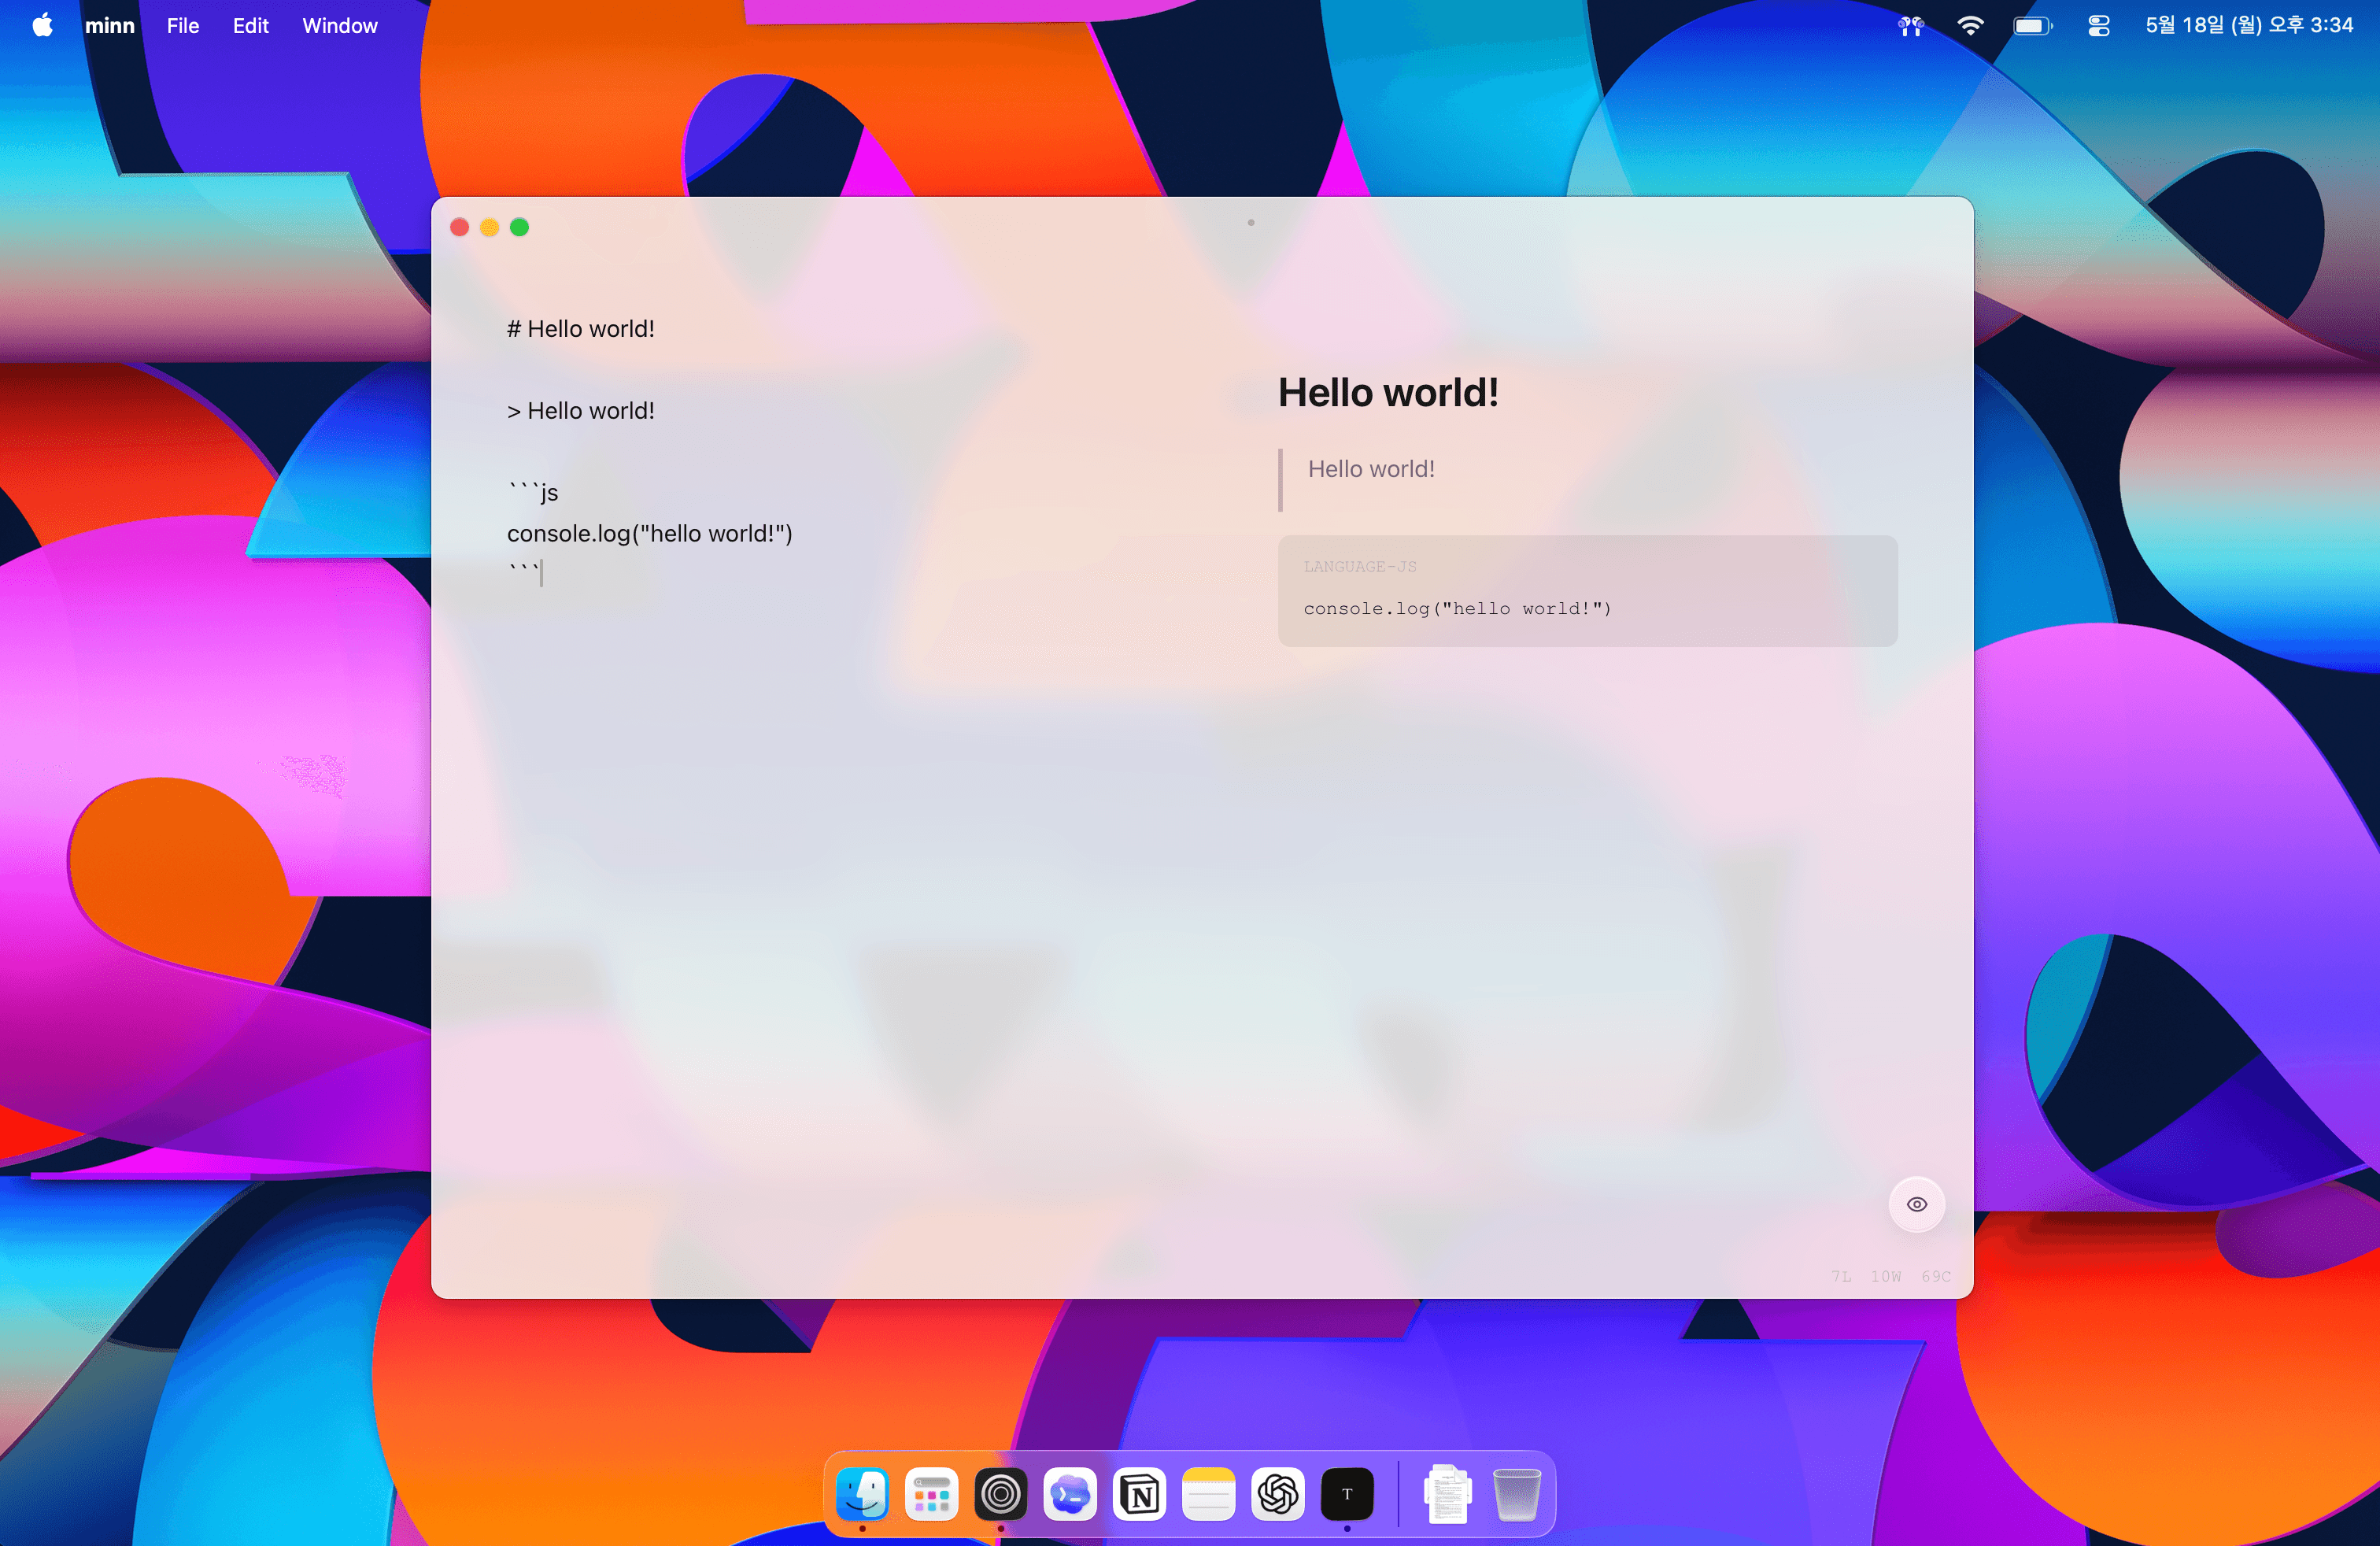Place the cursor in the "# Hello world!" editor line
Screen dimensions: 2380x1546
tap(581, 329)
